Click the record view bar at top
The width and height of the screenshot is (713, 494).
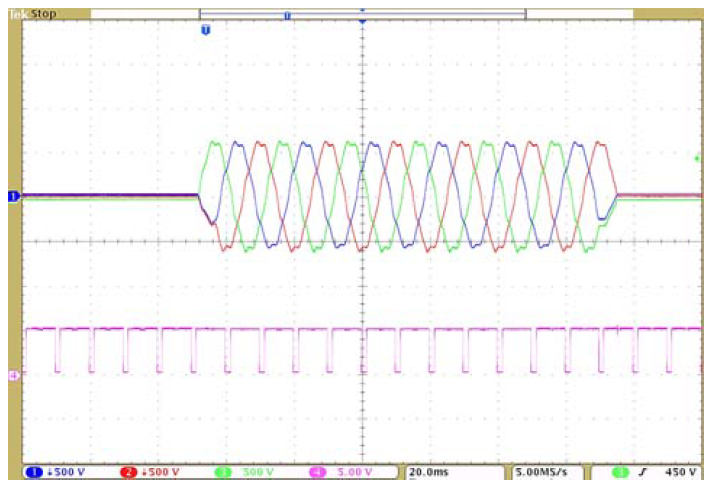pos(362,14)
